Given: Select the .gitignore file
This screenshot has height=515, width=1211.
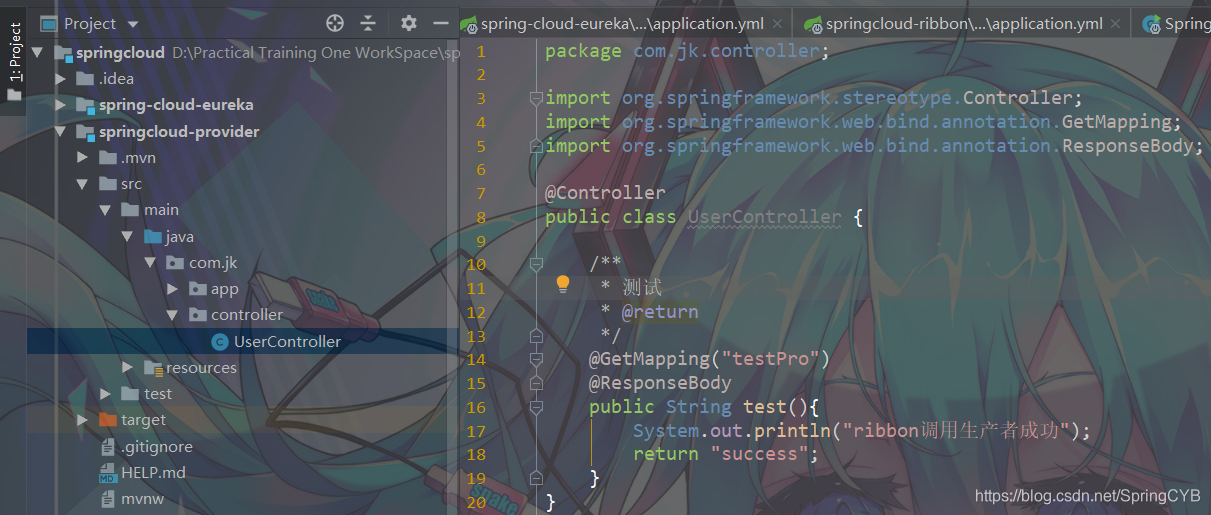Looking at the screenshot, I should 157,447.
